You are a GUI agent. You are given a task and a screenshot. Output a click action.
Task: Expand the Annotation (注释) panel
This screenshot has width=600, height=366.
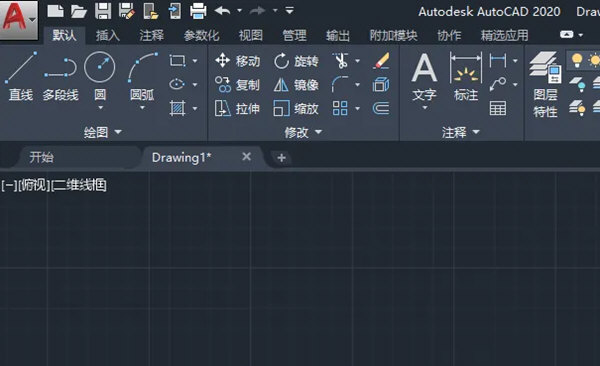coord(460,132)
